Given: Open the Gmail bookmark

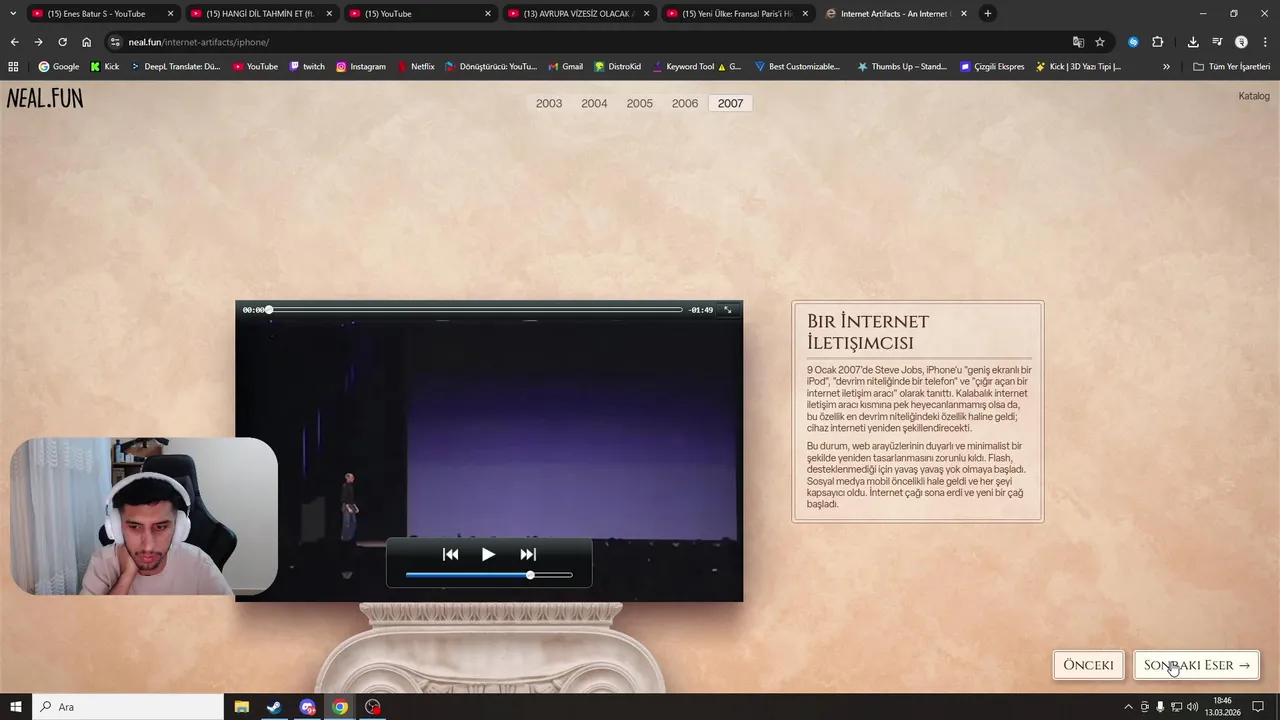Looking at the screenshot, I should 565,67.
